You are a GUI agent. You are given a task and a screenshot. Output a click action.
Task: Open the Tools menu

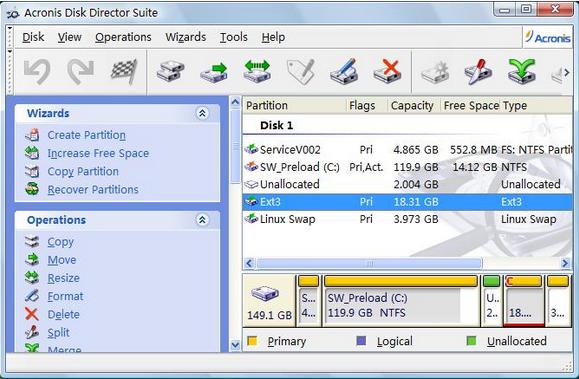[234, 37]
